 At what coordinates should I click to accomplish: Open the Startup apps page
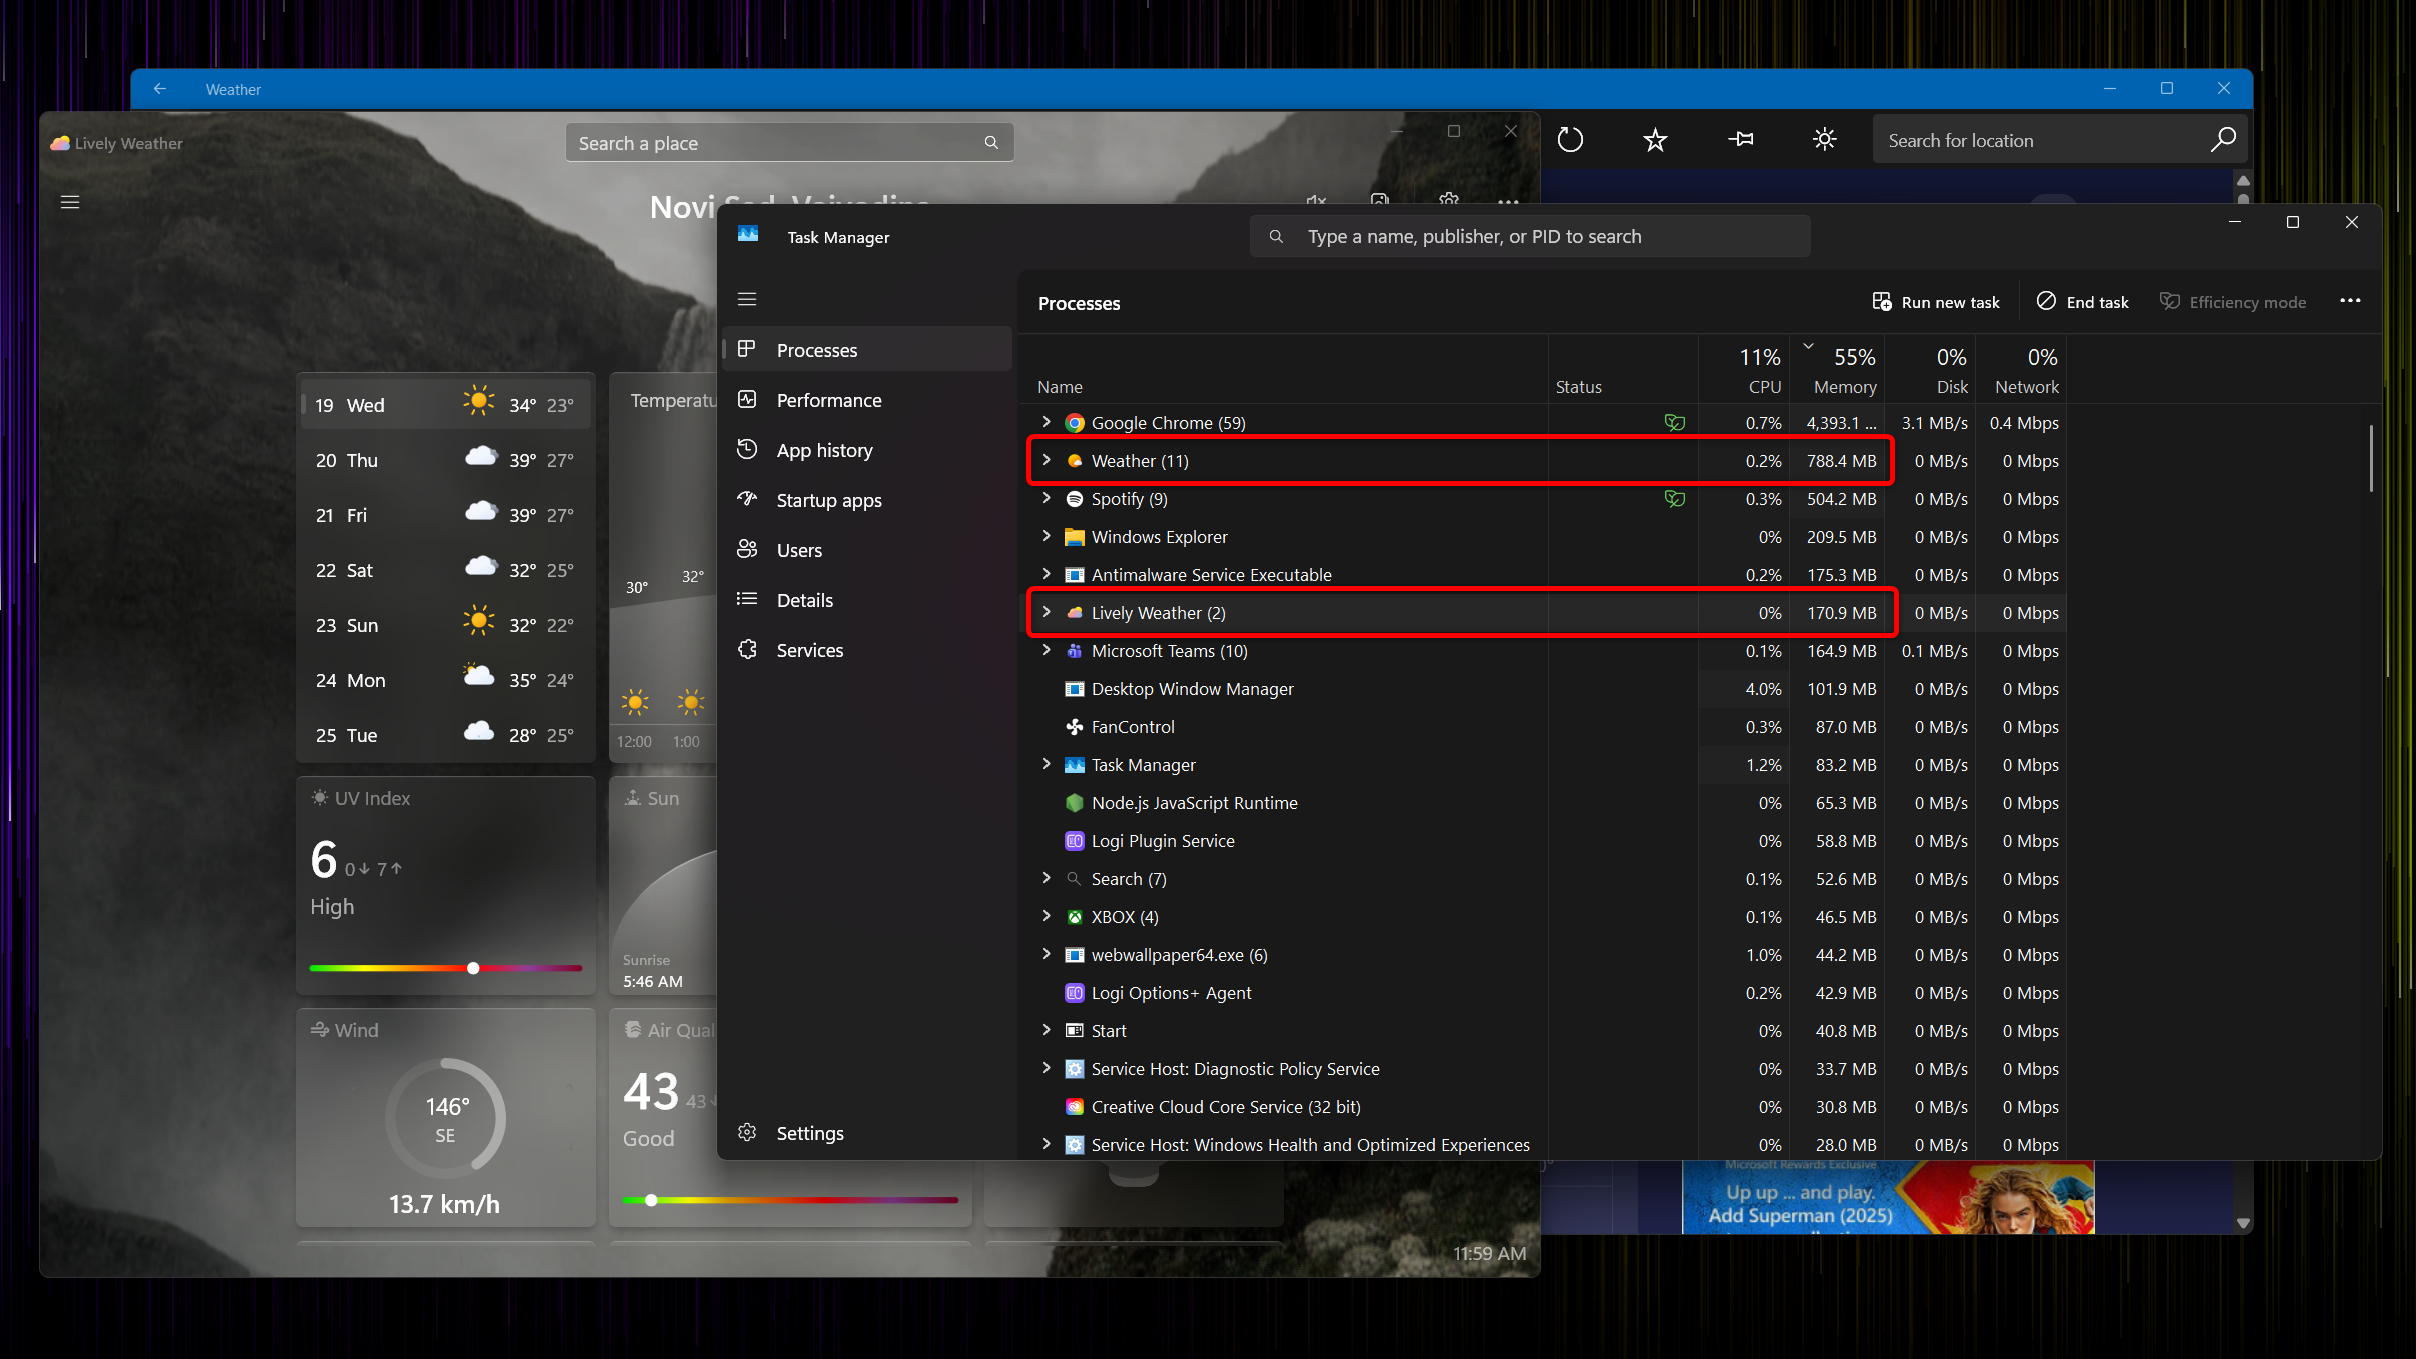[x=866, y=500]
